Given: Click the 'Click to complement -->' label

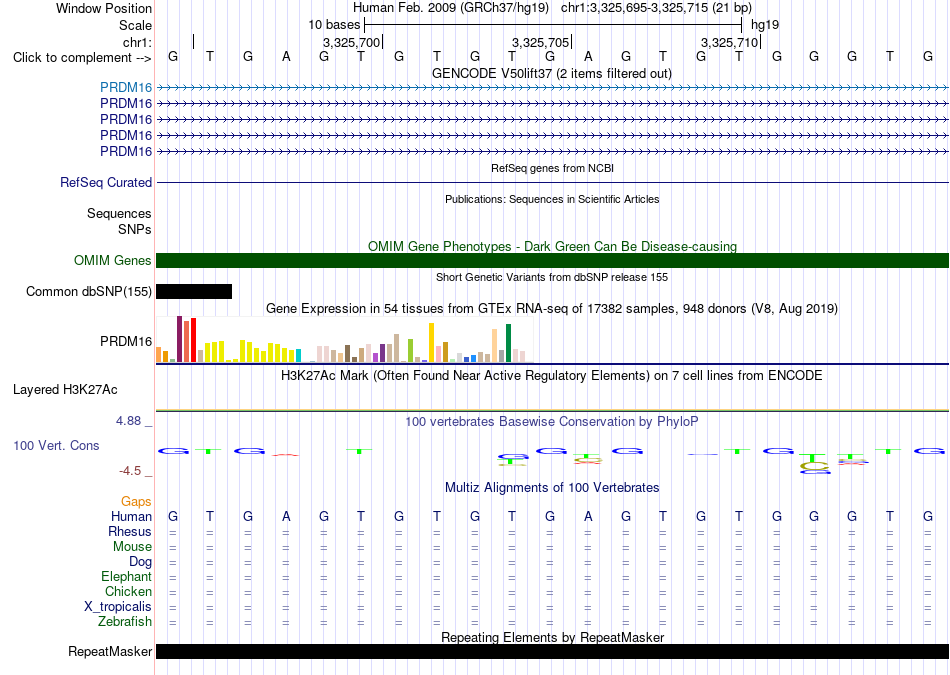Looking at the screenshot, I should pyautogui.click(x=82, y=58).
